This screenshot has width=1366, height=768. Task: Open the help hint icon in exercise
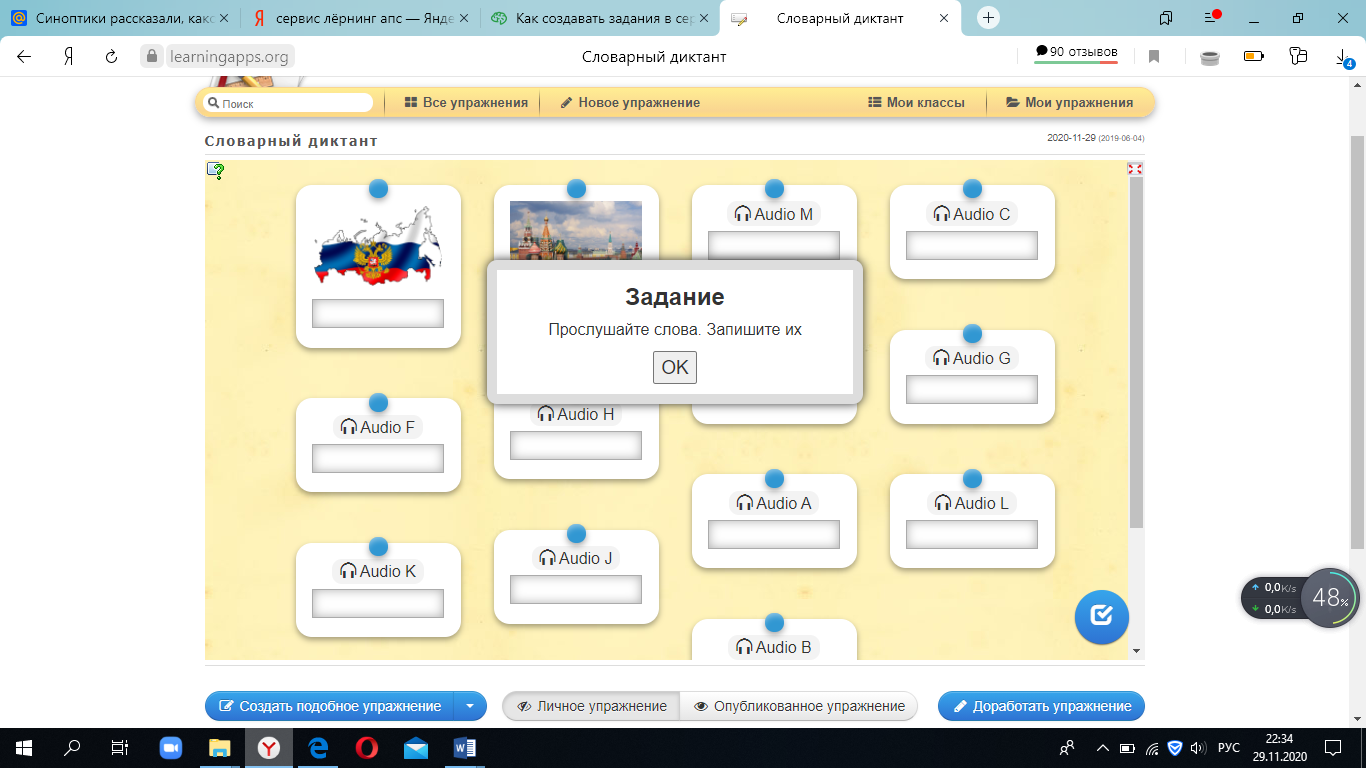(215, 171)
